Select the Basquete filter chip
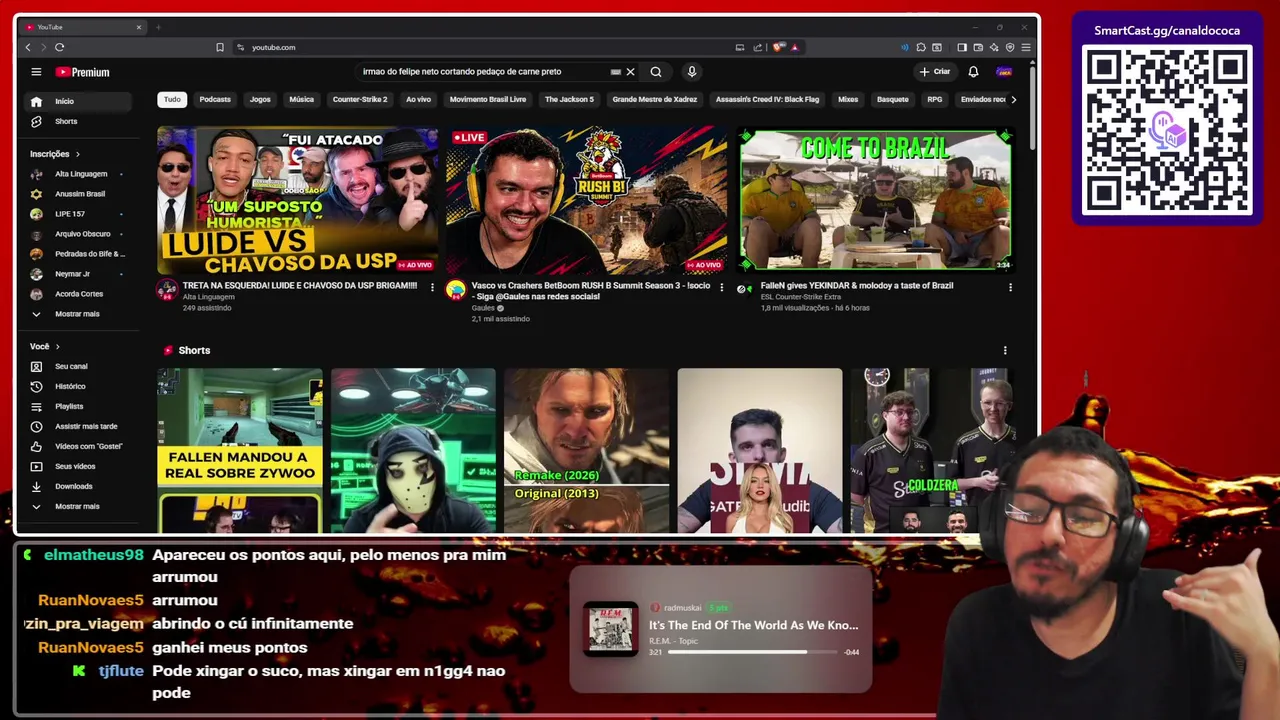 pyautogui.click(x=893, y=99)
